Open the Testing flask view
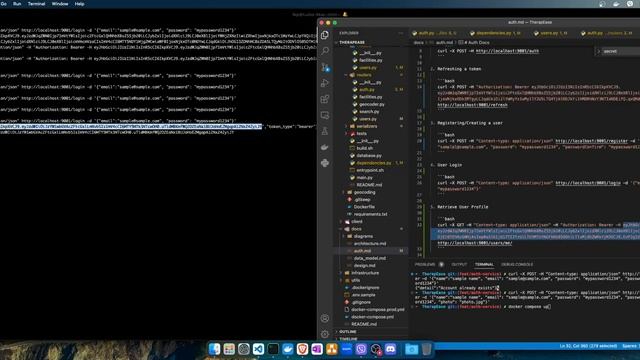This screenshot has width=640, height=360. [325, 131]
